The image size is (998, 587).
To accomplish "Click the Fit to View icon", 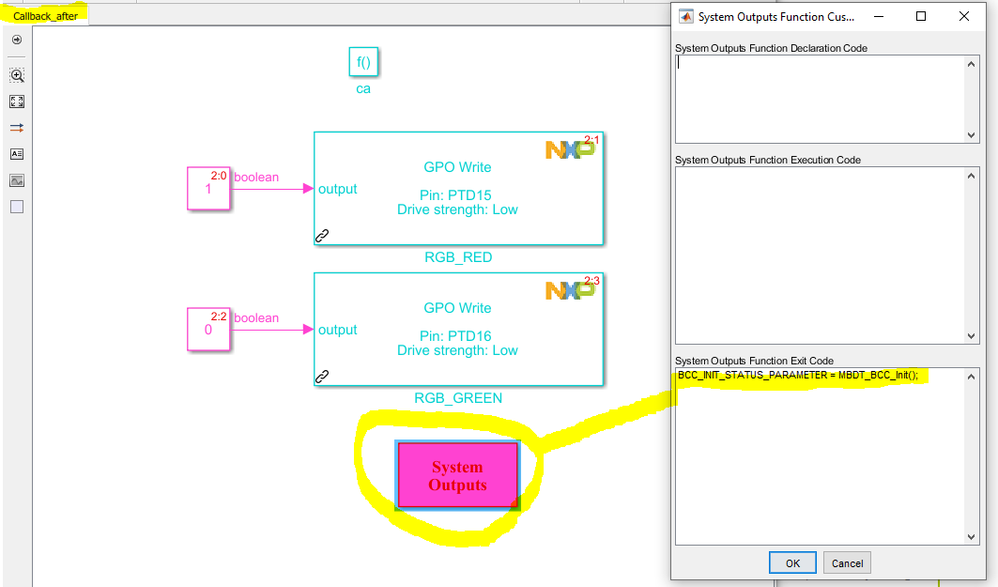I will (17, 102).
